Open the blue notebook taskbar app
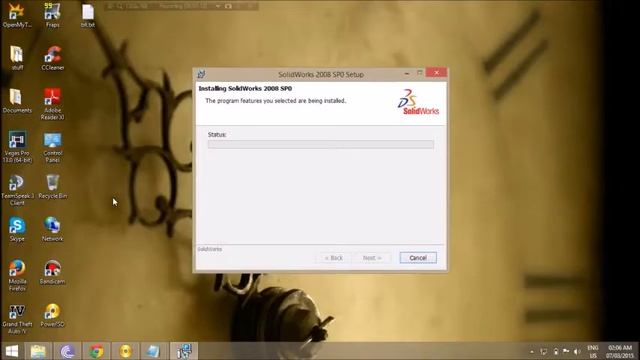The height and width of the screenshot is (360, 640). point(153,351)
